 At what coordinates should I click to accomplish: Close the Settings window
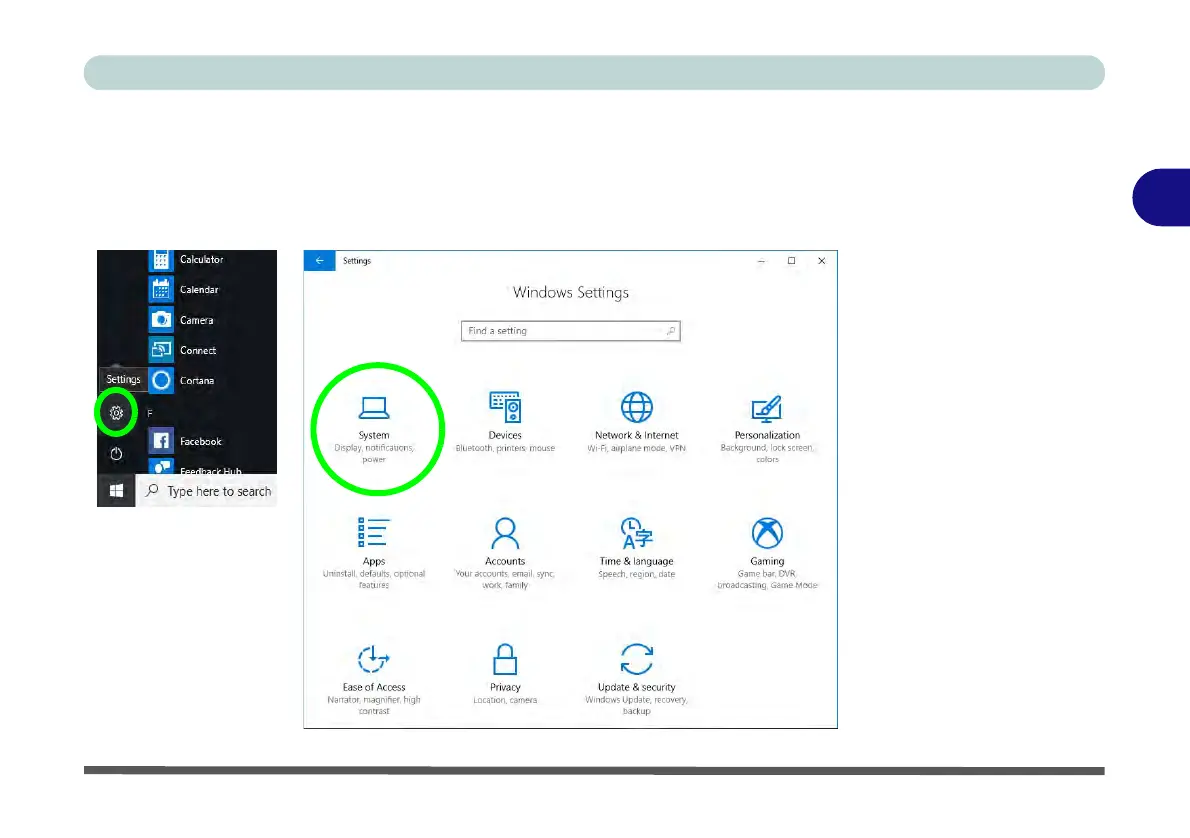click(821, 260)
